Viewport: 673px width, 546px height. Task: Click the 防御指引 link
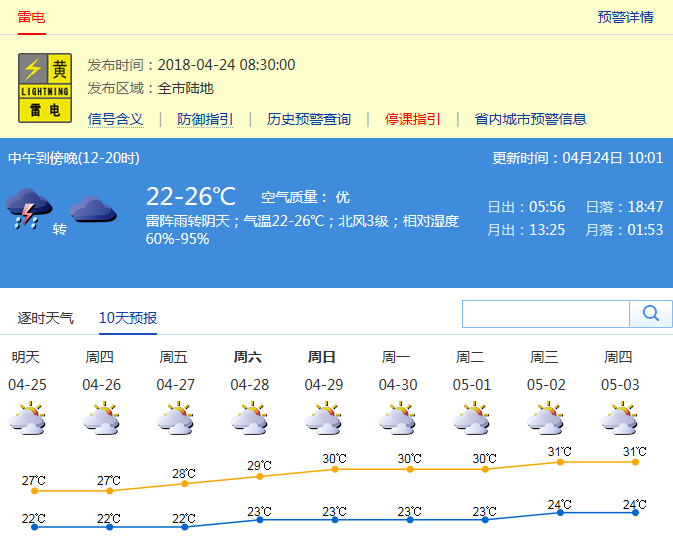205,119
